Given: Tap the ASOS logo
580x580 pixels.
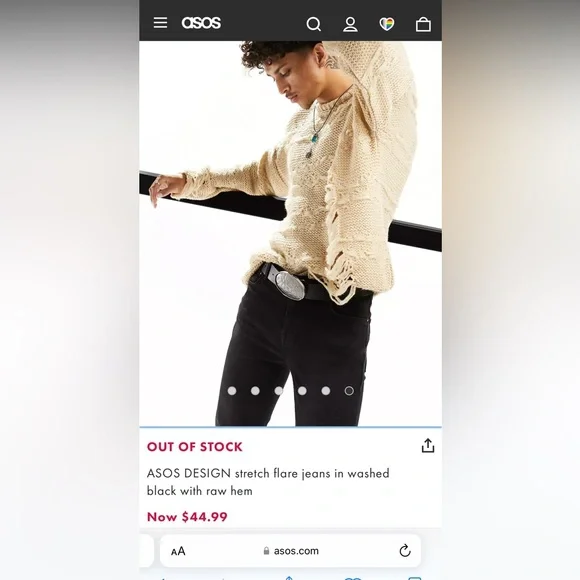Looking at the screenshot, I should click(x=201, y=23).
